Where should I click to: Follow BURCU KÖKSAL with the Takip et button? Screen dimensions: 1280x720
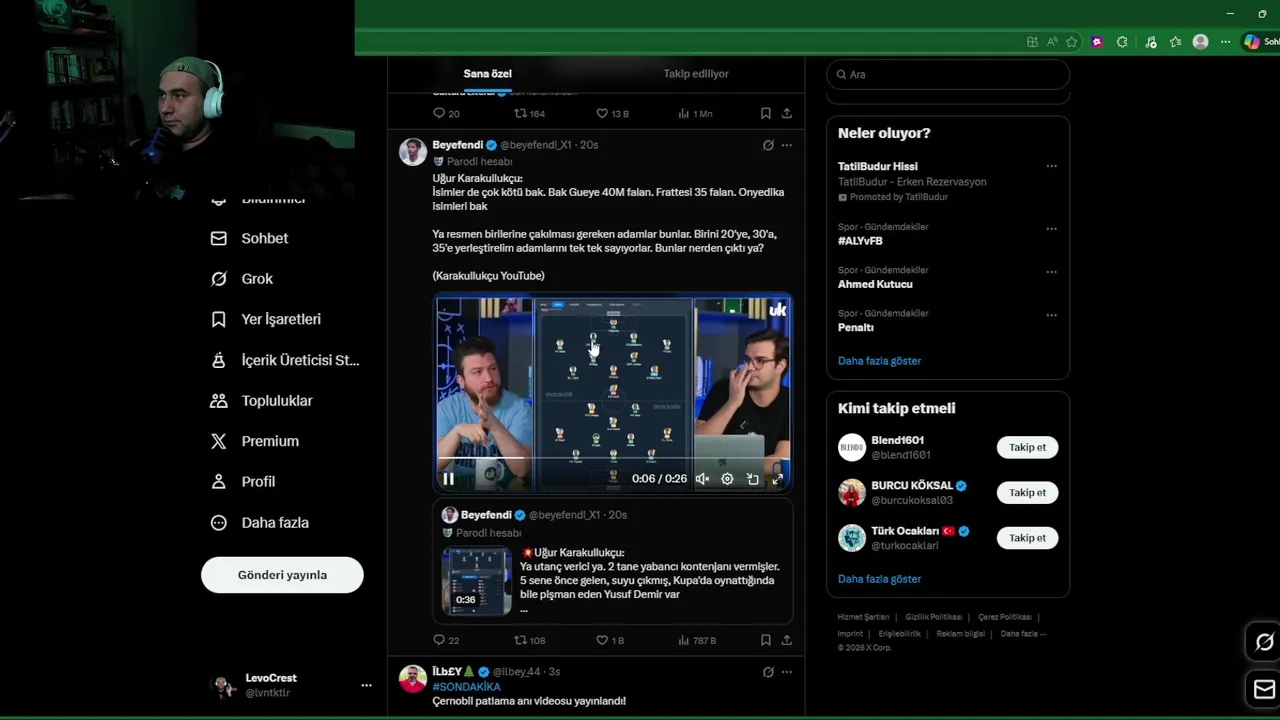point(1027,492)
